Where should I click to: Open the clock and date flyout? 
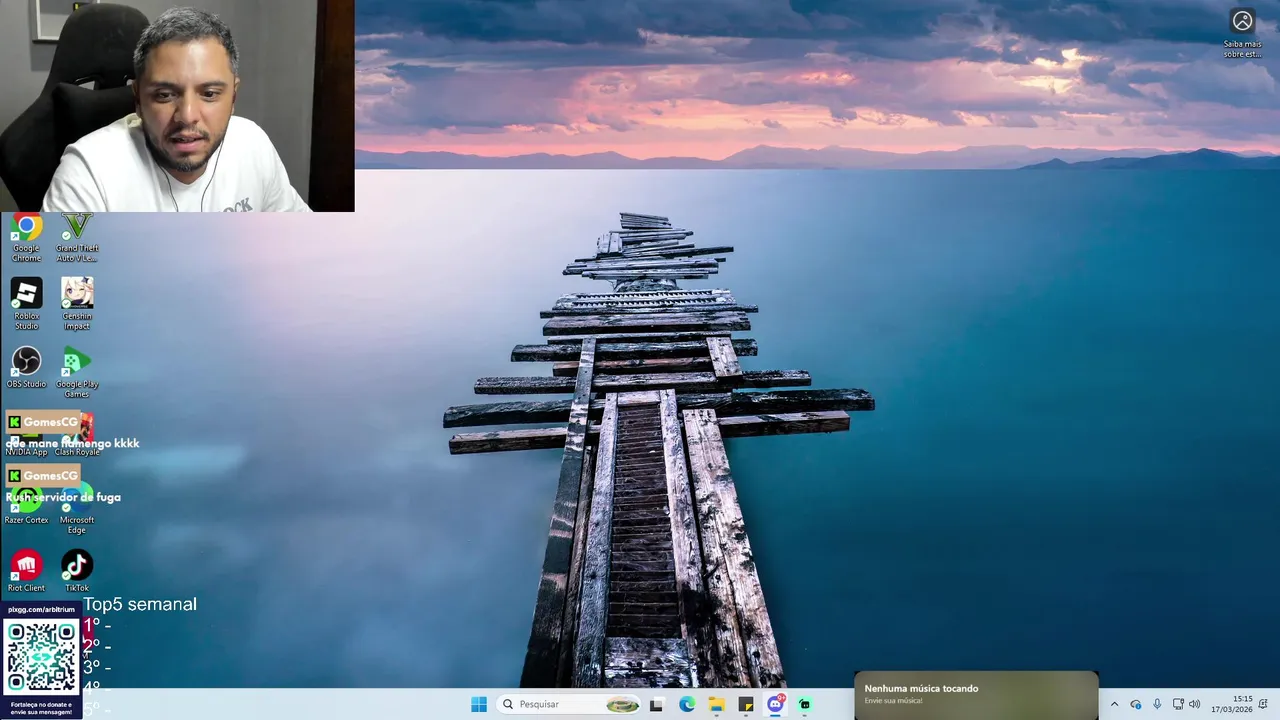pos(1232,704)
